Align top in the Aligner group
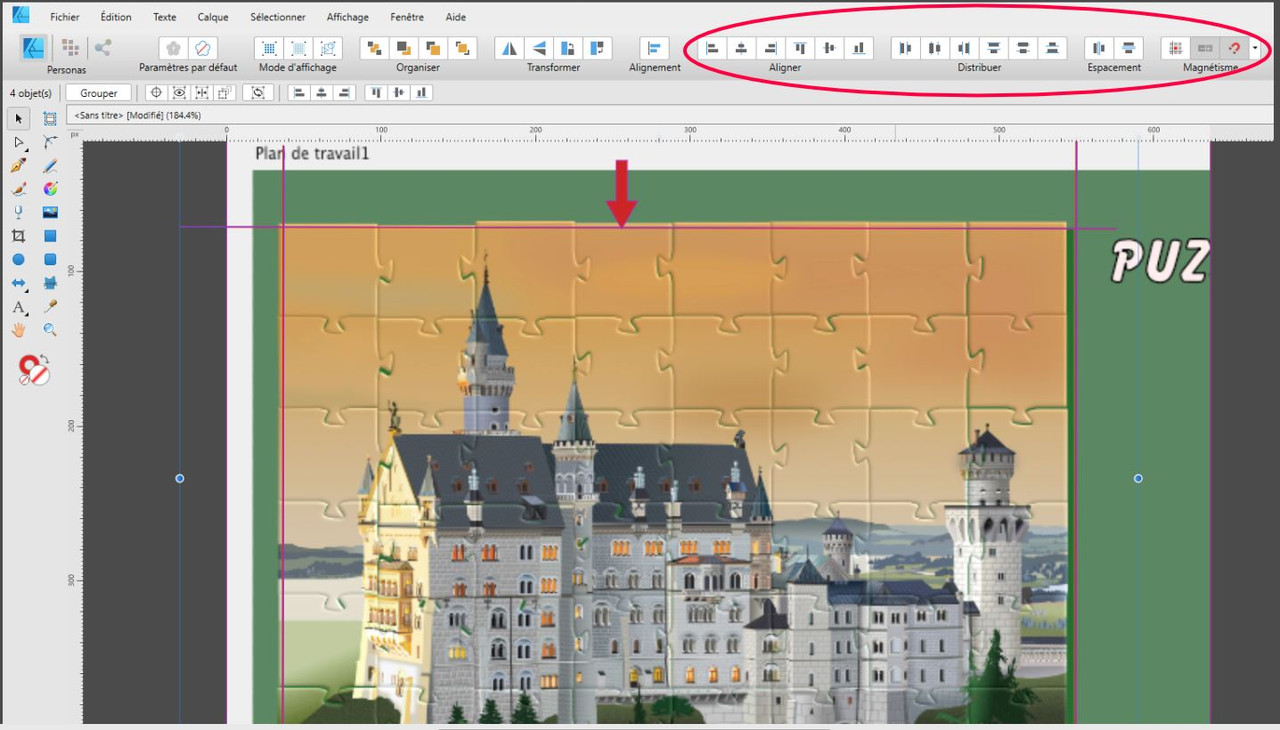Screen dimensions: 1280x730 (x=800, y=47)
